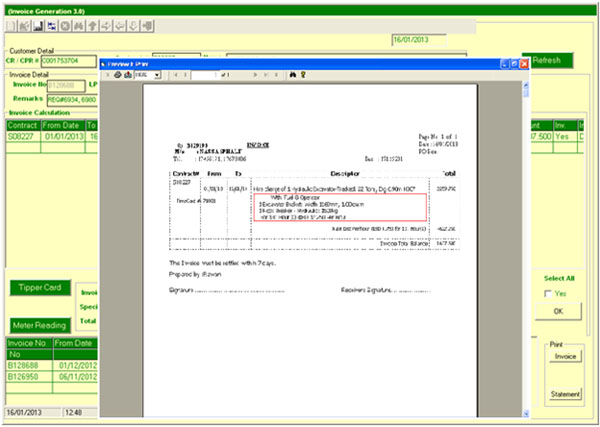Click the preview scrollbar down arrow

pos(526,413)
